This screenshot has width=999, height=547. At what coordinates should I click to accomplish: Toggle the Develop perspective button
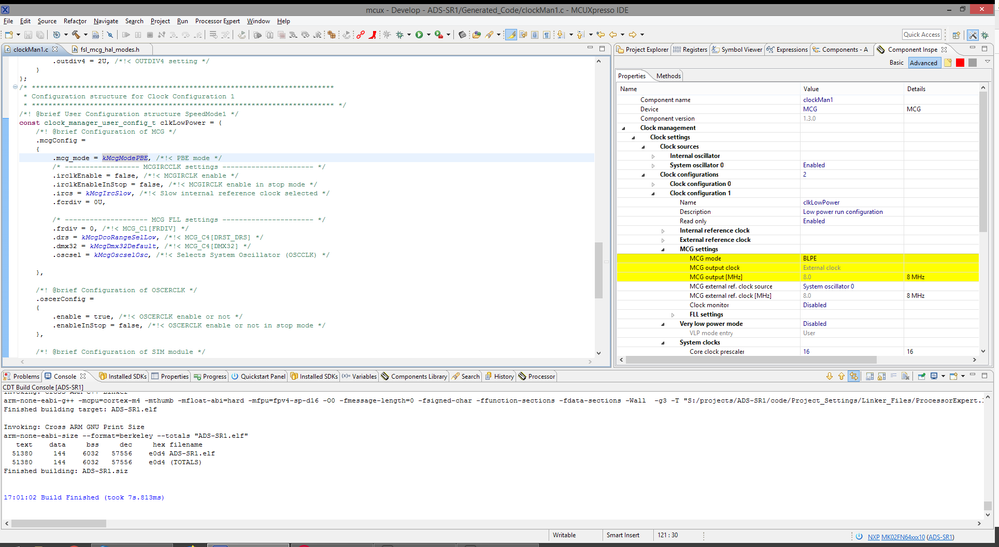973,35
